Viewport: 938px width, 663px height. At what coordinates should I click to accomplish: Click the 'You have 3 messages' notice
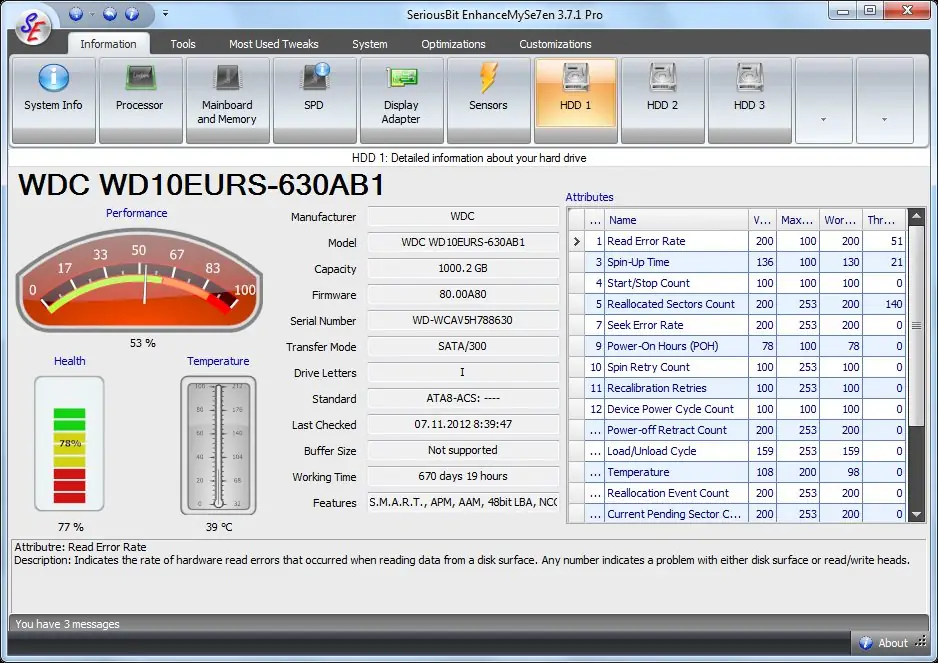(x=68, y=624)
